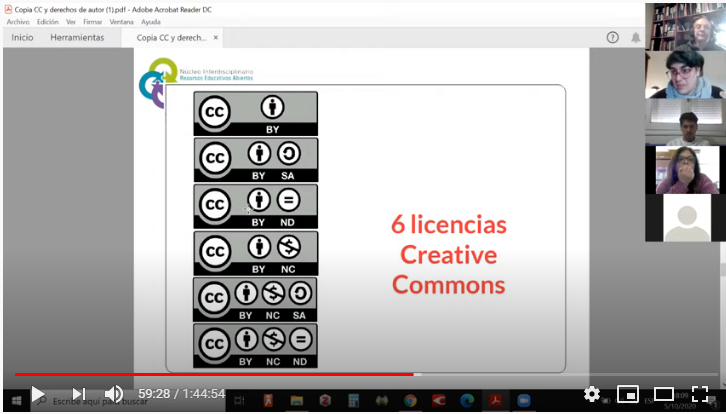The height and width of the screenshot is (414, 726).
Task: Switch to the Herramientas tab
Action: pyautogui.click(x=77, y=38)
